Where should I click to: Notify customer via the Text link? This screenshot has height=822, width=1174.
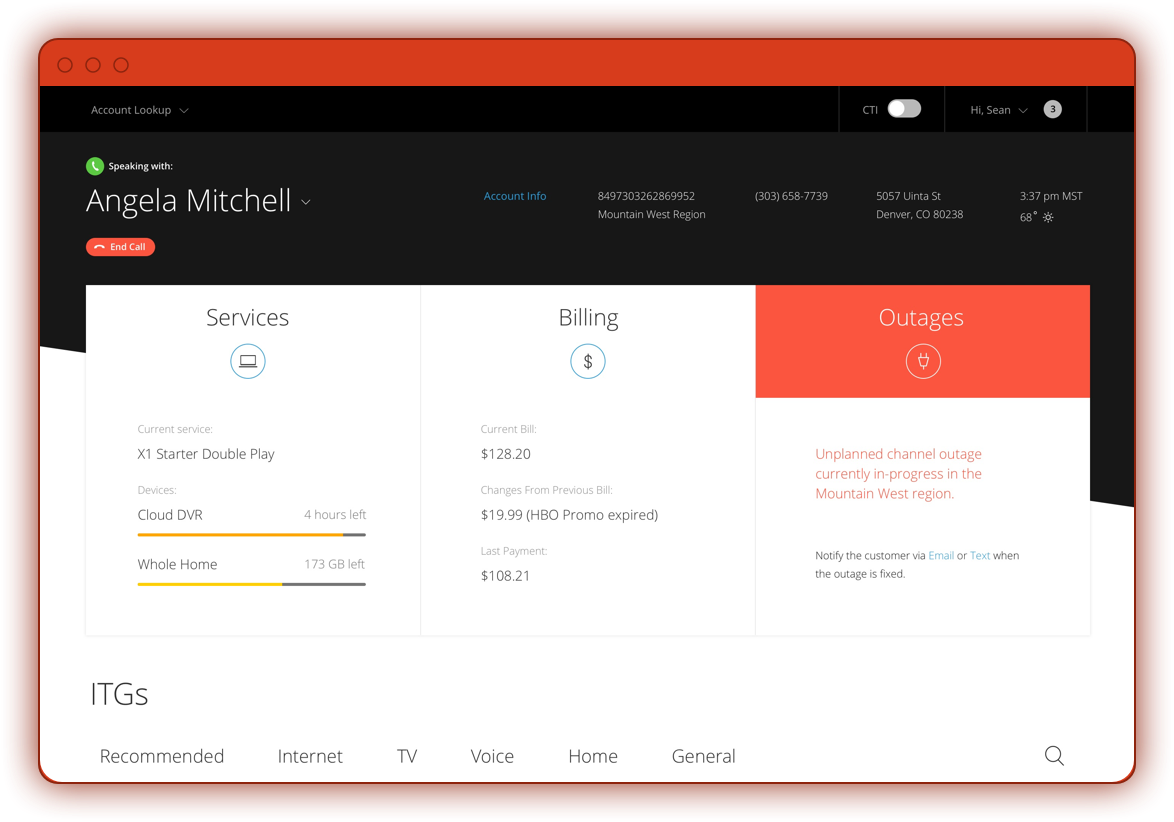click(x=980, y=555)
